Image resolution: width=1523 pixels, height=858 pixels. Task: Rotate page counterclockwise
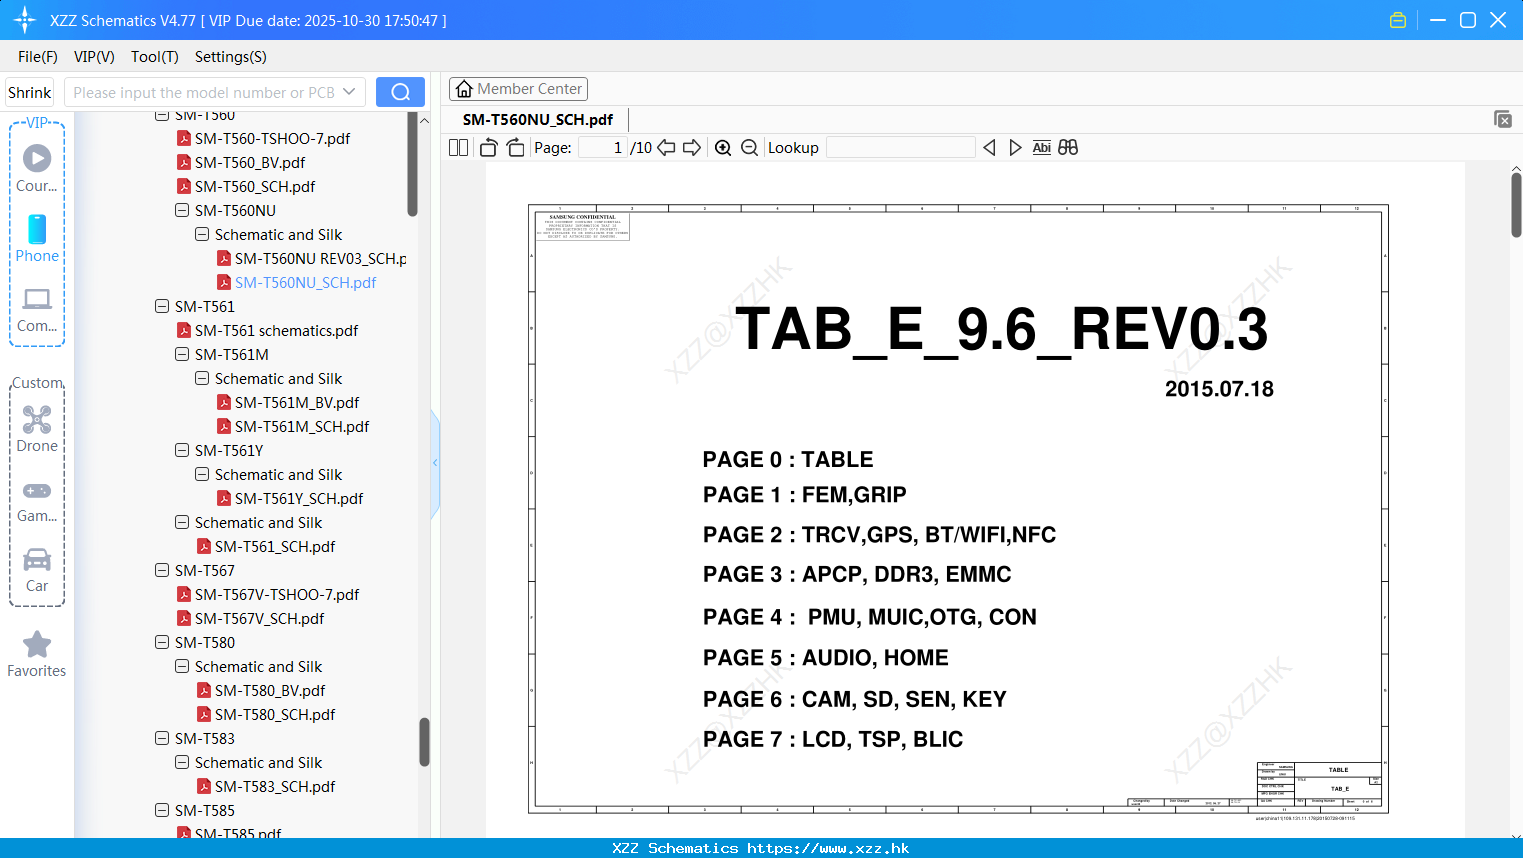pos(488,147)
